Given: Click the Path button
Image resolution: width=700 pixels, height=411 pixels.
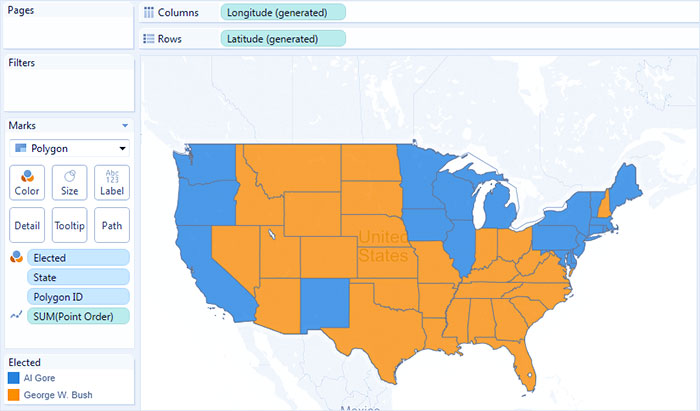Looking at the screenshot, I should pos(112,225).
